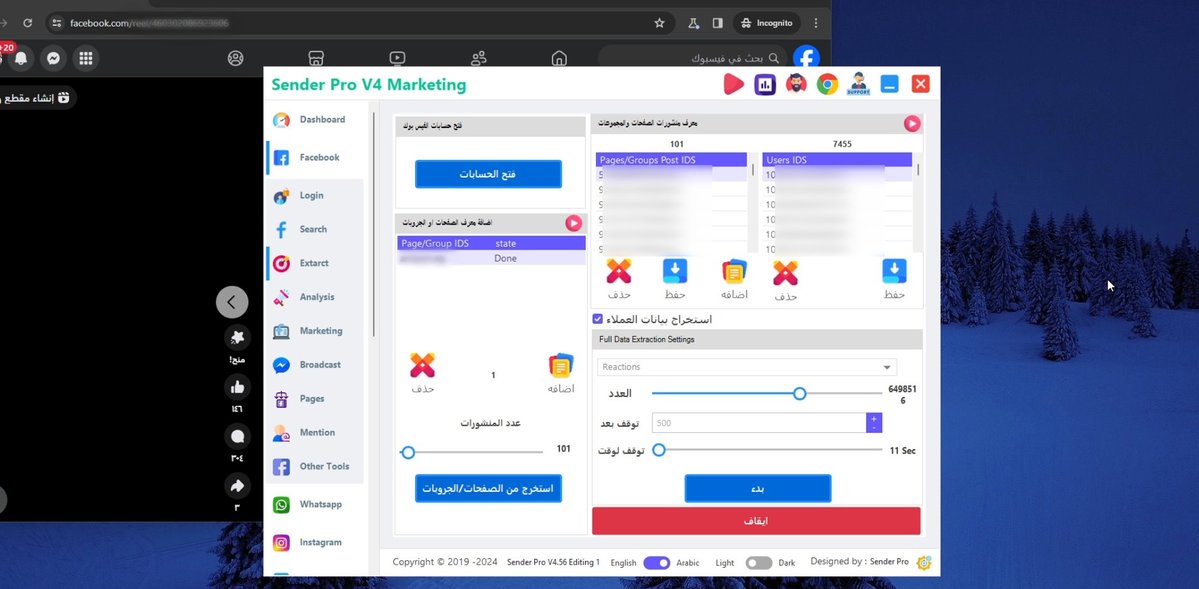Viewport: 1199px width, 589px height.
Task: Toggle the English/Arabic language switch
Action: pos(656,563)
